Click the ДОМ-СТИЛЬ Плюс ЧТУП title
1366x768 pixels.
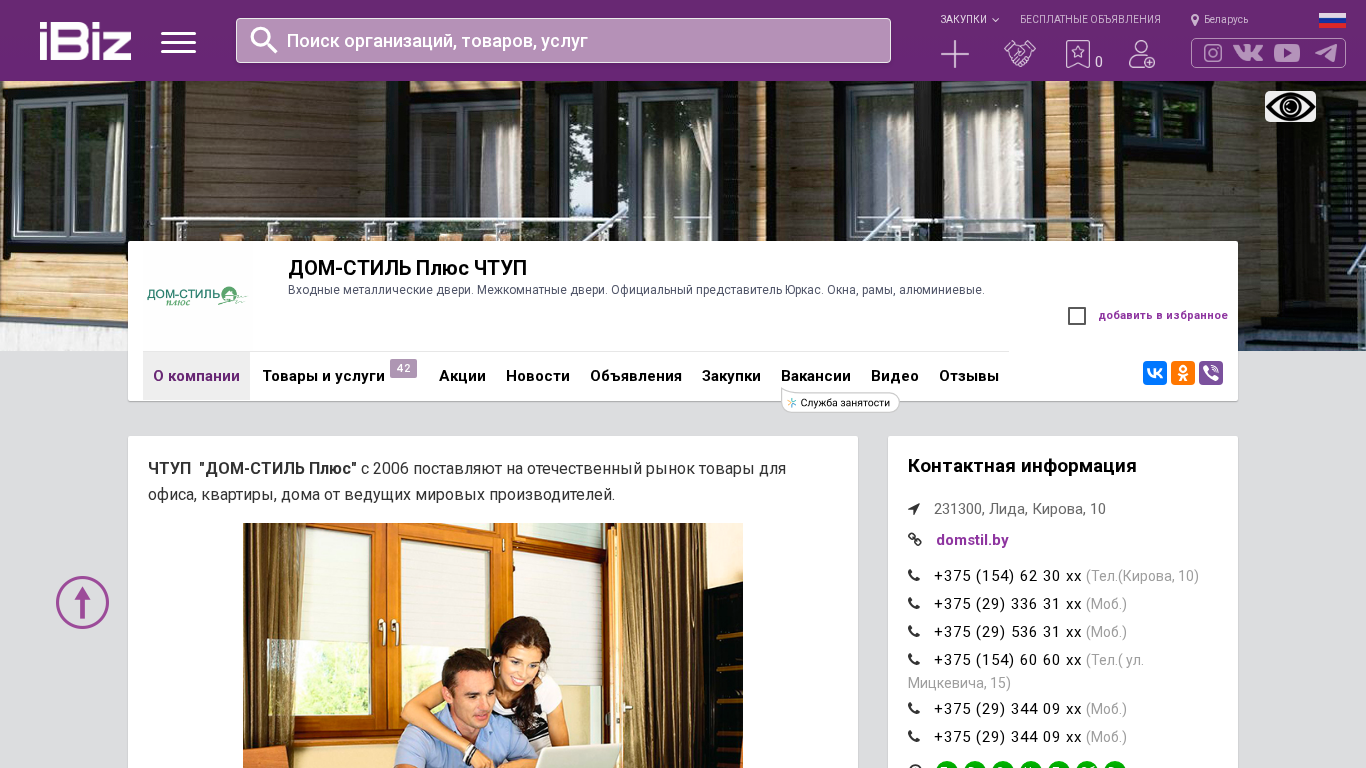407,268
